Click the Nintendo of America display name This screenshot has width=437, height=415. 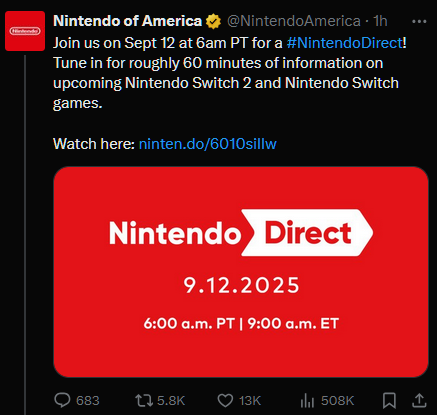(128, 21)
